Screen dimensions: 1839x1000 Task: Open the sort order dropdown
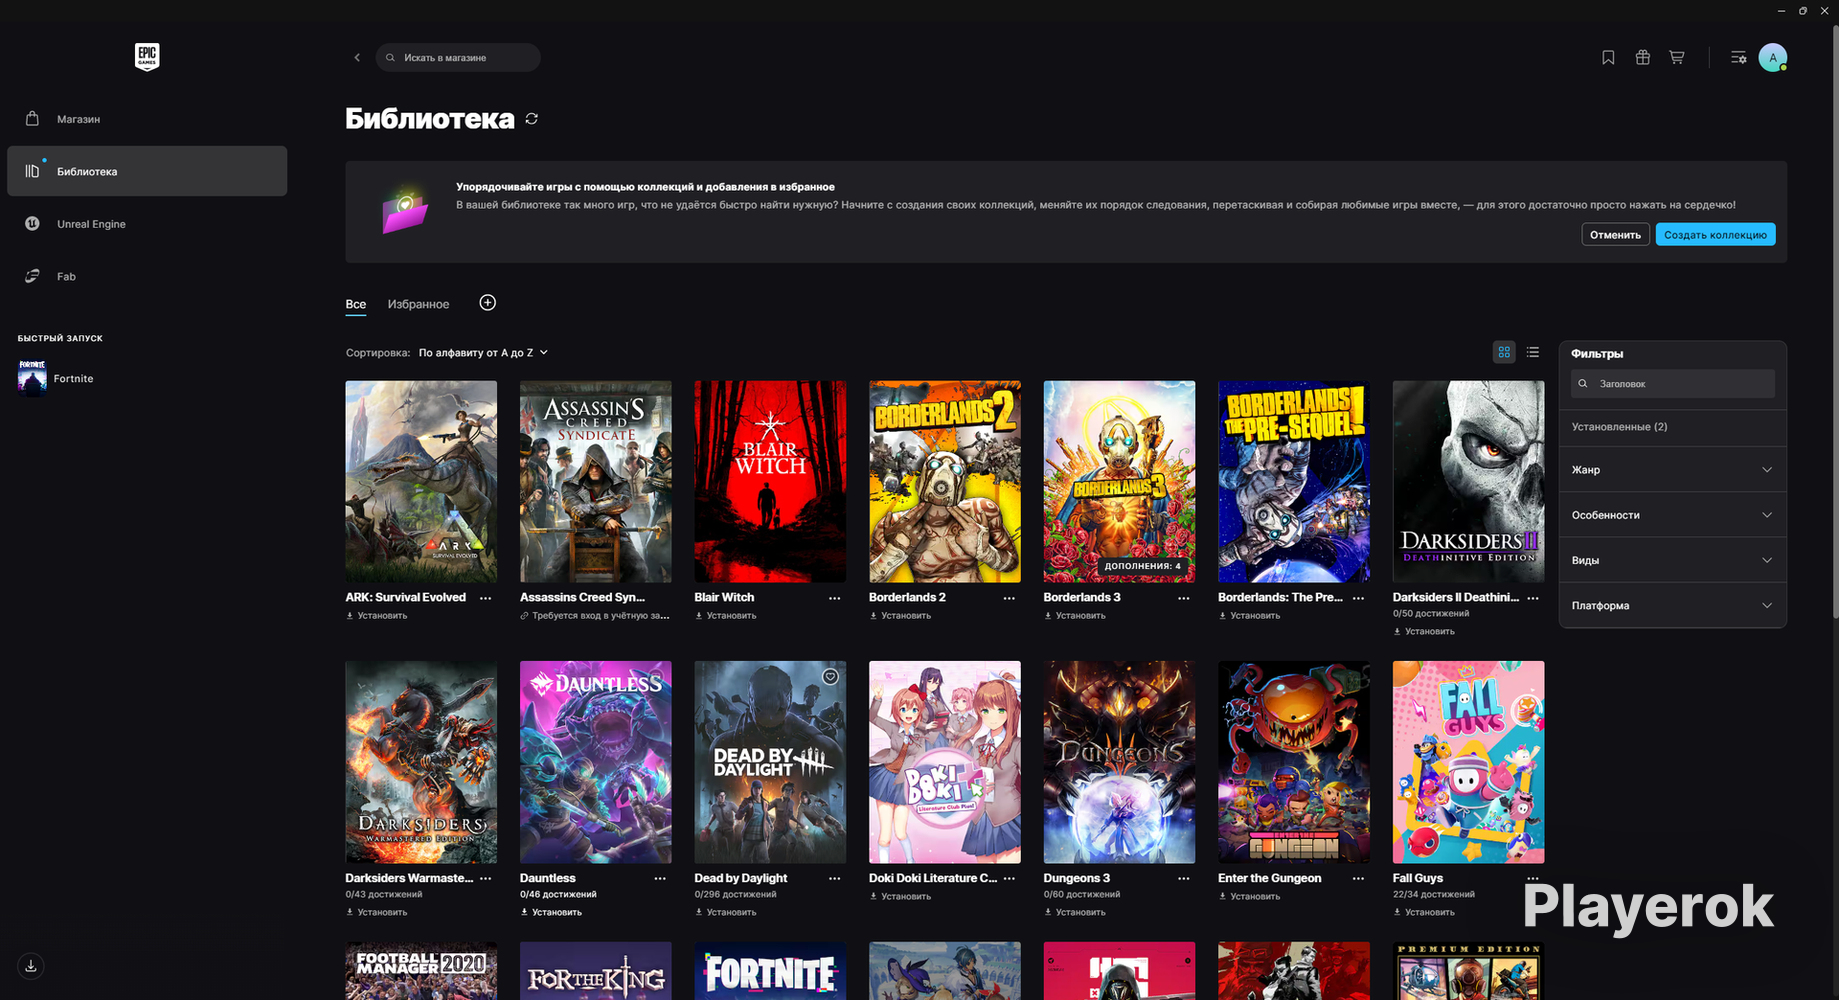[483, 353]
